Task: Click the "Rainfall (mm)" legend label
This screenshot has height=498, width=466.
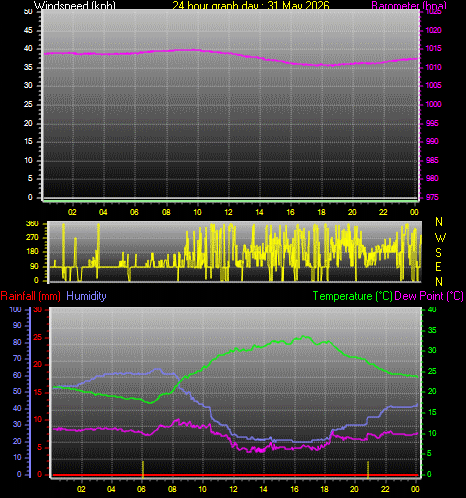Action: (31, 296)
